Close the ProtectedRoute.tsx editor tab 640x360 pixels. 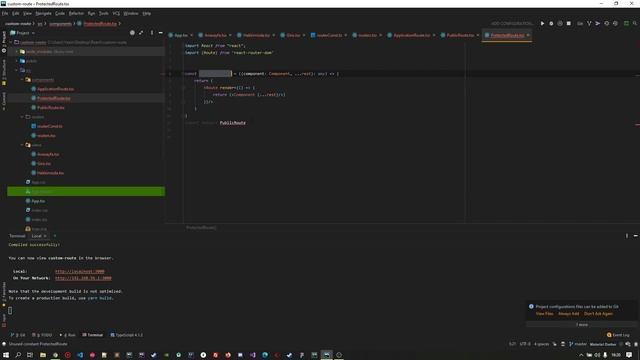click(528, 36)
